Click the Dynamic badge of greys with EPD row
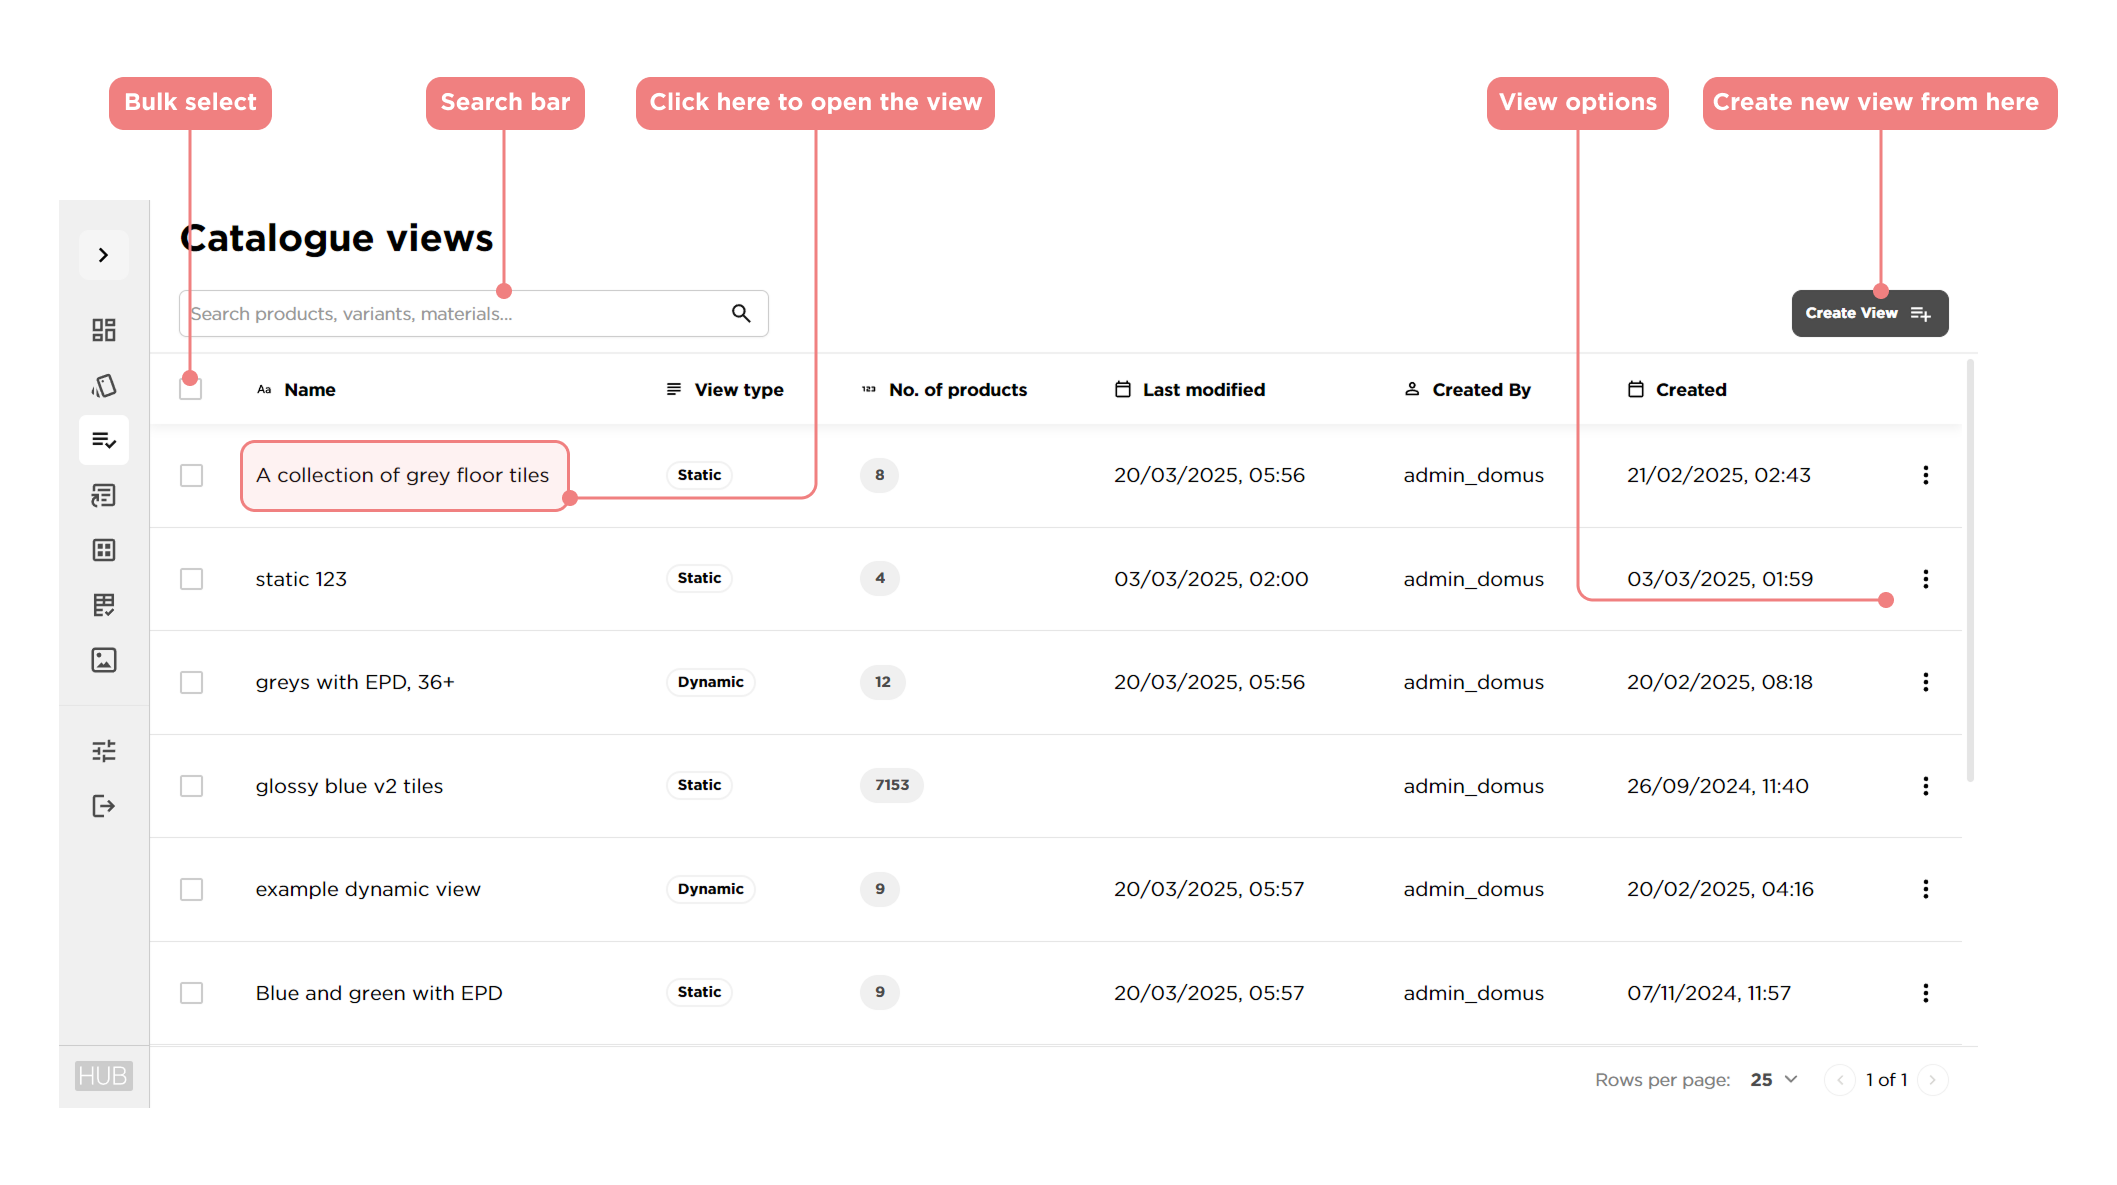Screen dimensions: 2117x1185 pyautogui.click(x=710, y=682)
